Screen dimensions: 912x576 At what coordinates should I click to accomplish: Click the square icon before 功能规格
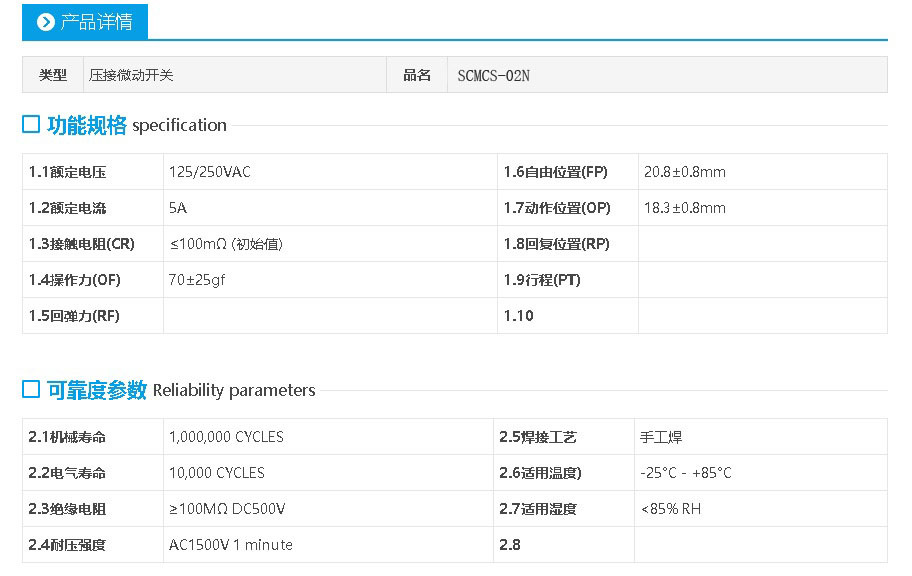pos(31,124)
